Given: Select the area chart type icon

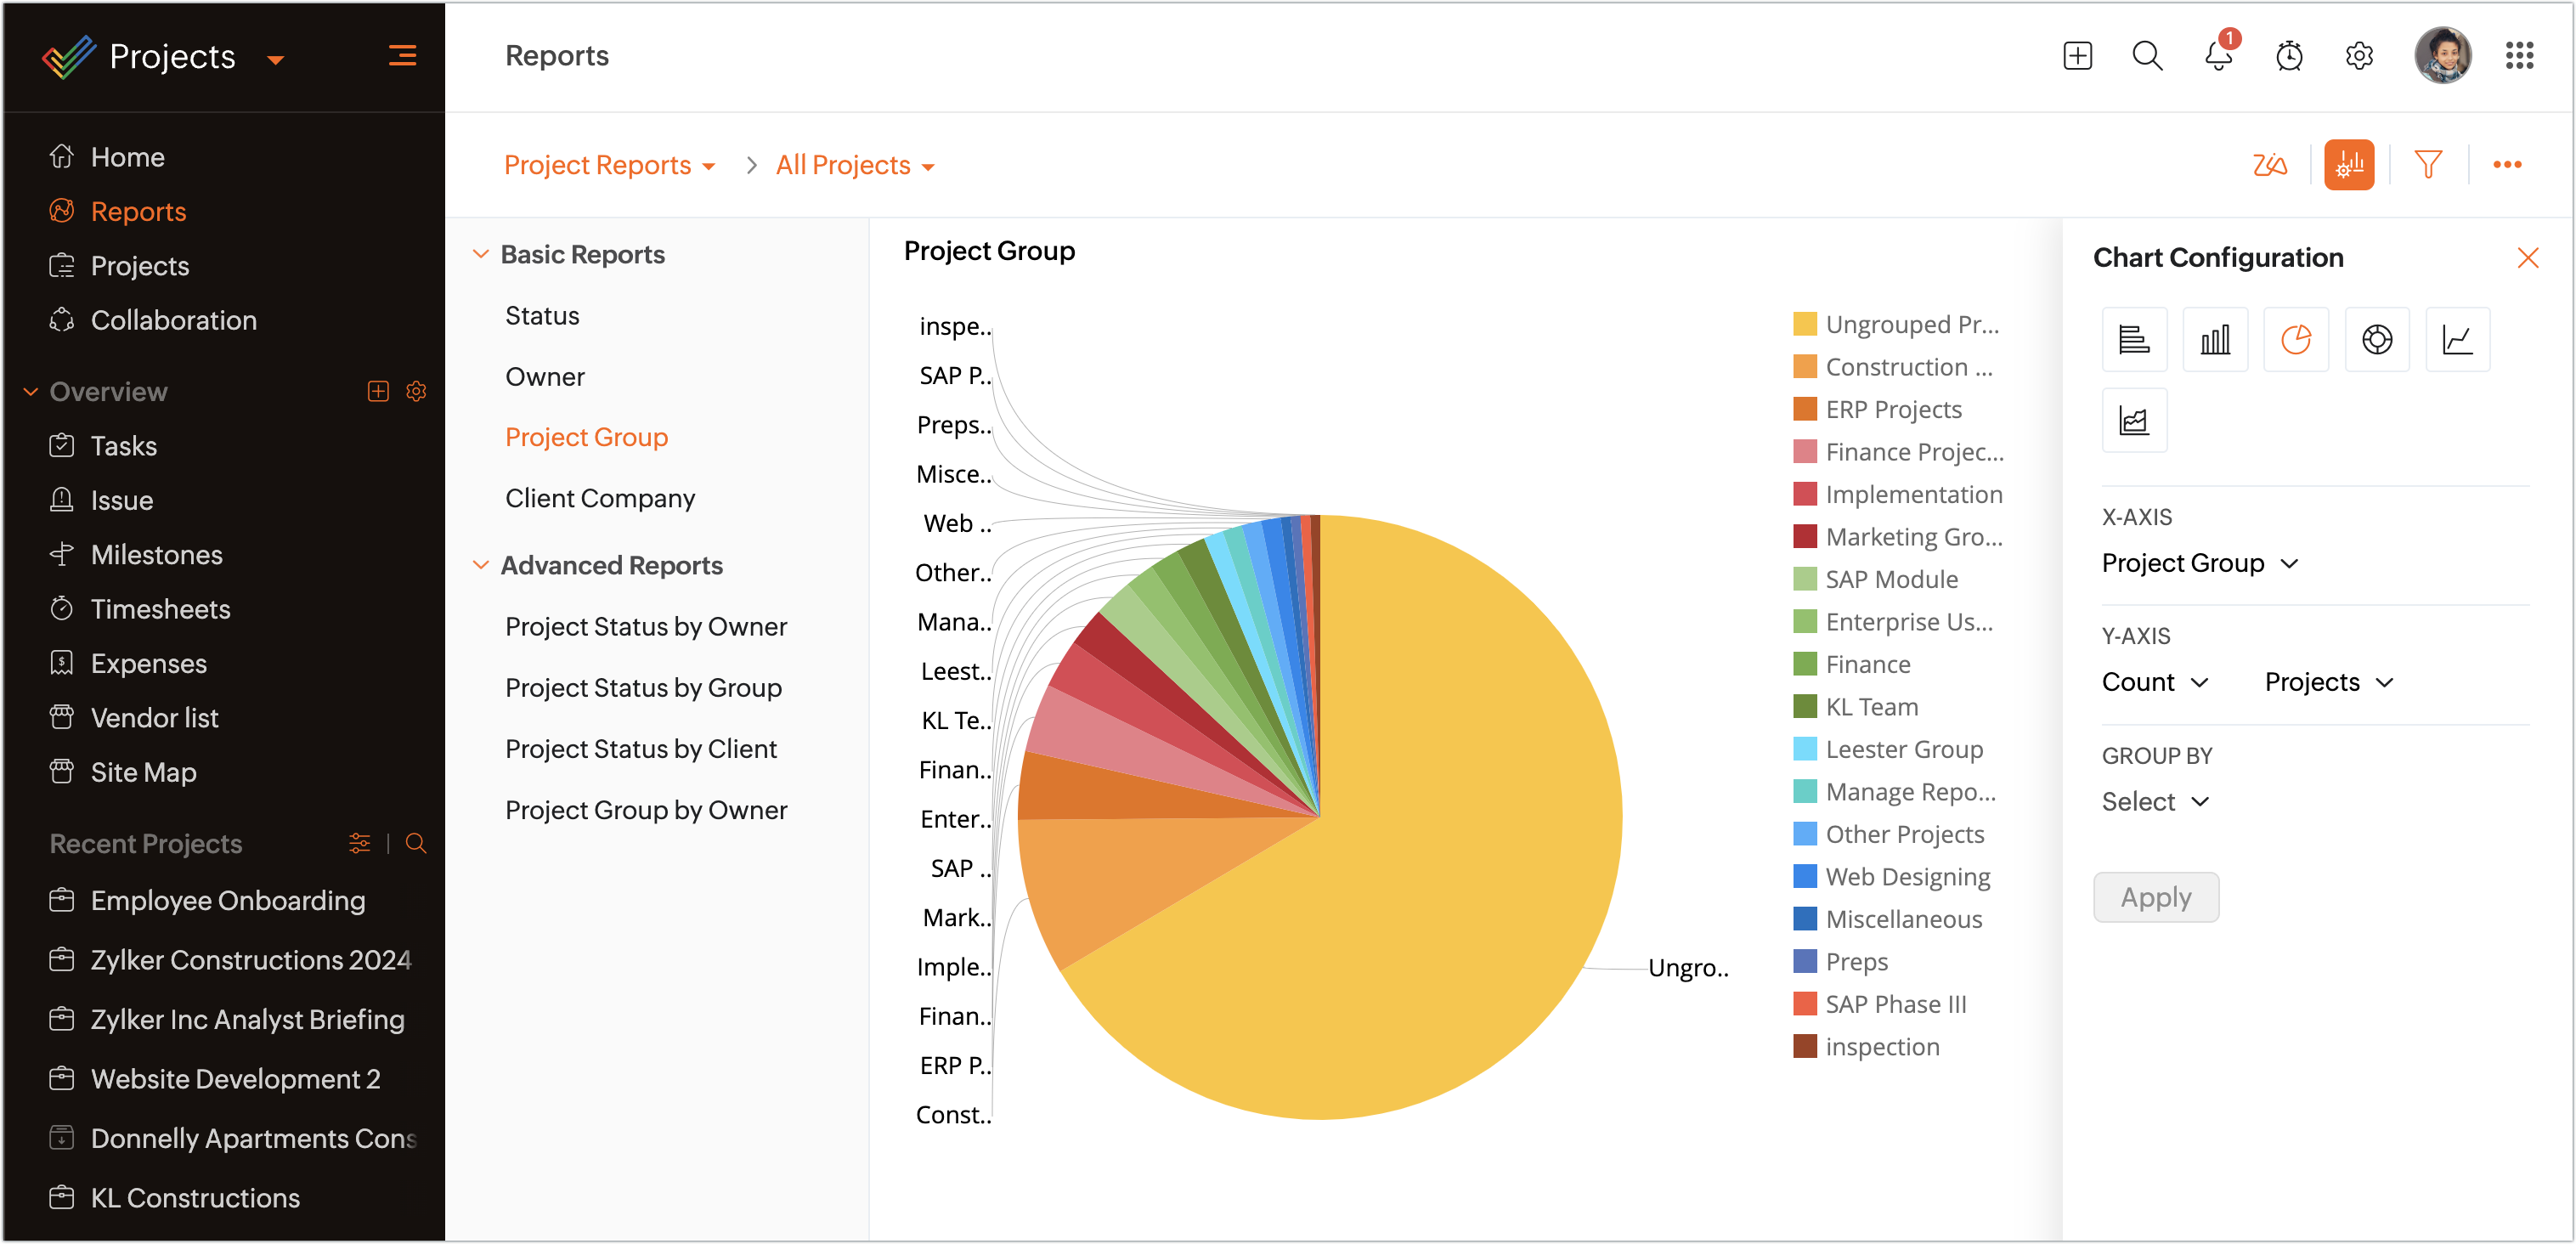Looking at the screenshot, I should point(2134,421).
